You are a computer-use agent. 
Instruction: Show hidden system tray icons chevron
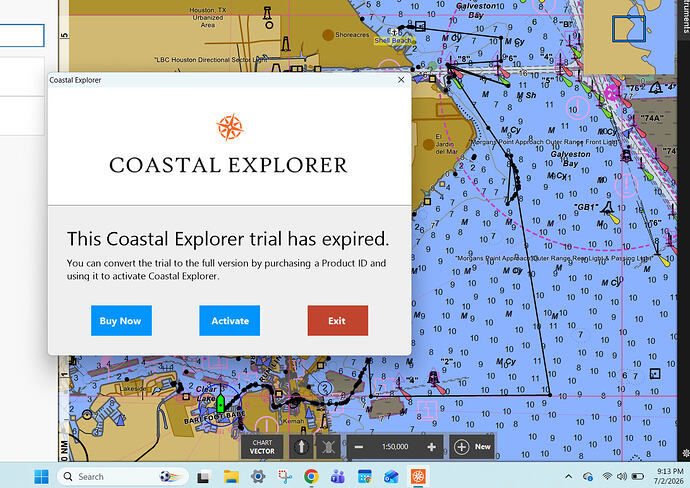[x=569, y=477]
